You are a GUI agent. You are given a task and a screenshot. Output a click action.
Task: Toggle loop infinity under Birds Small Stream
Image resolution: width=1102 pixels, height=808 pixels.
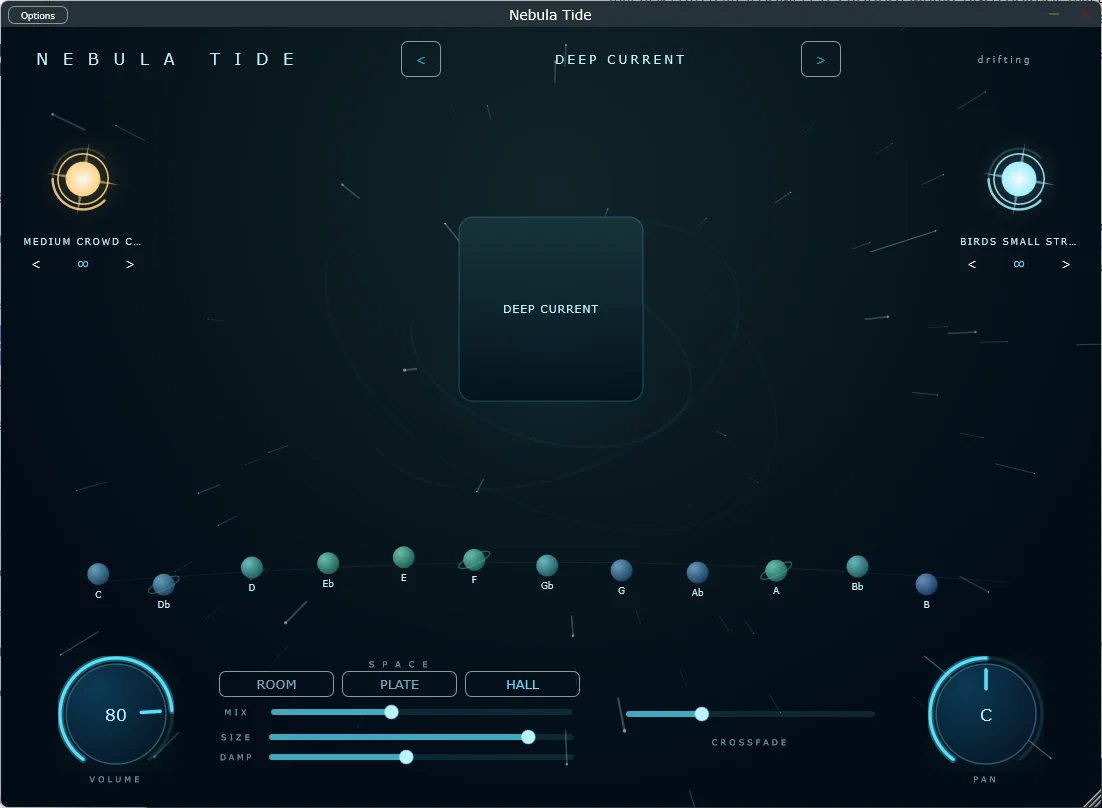(1019, 264)
